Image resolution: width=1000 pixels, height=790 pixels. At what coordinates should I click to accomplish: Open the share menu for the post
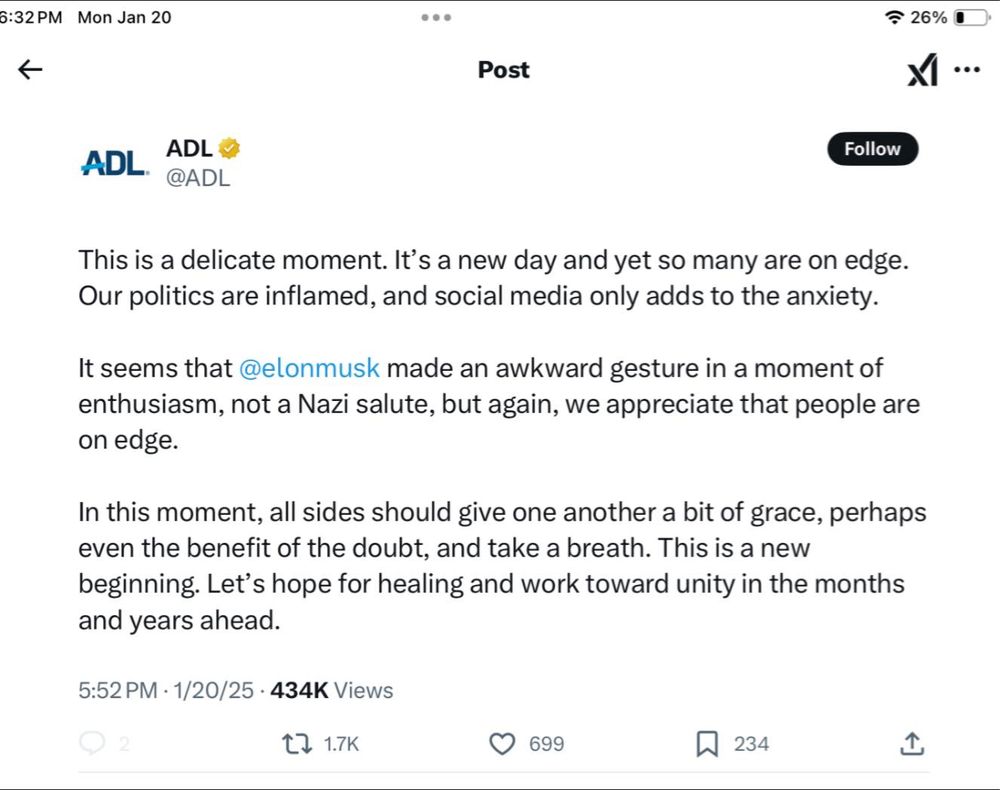pyautogui.click(x=911, y=744)
